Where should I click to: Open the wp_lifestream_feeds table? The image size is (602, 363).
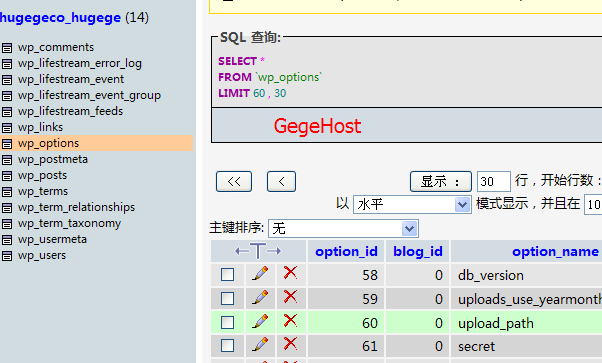[x=70, y=111]
